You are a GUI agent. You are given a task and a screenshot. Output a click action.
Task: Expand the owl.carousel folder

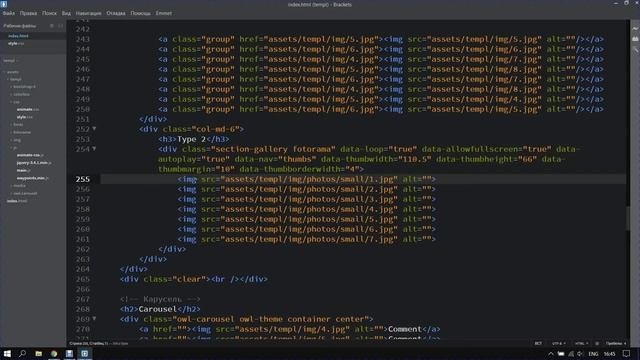(x=25, y=193)
